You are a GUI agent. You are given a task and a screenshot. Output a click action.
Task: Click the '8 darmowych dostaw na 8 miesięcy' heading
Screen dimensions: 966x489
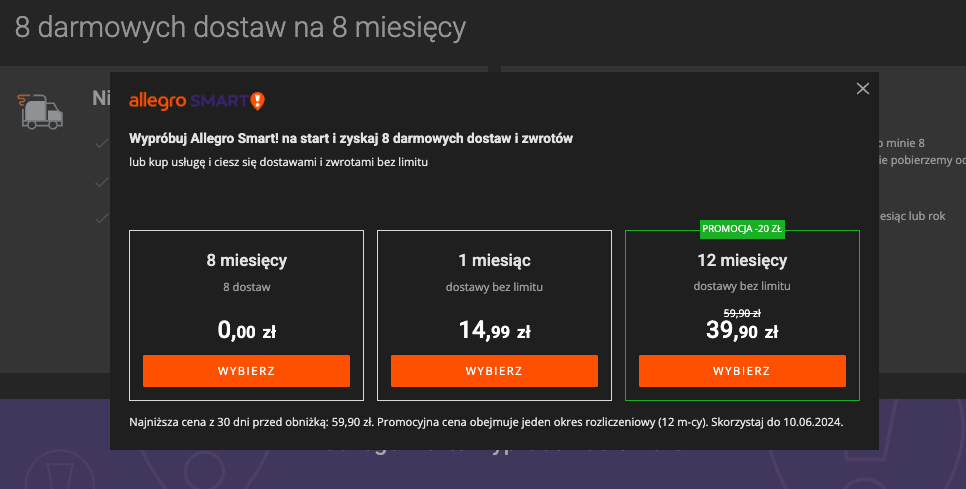(241, 28)
